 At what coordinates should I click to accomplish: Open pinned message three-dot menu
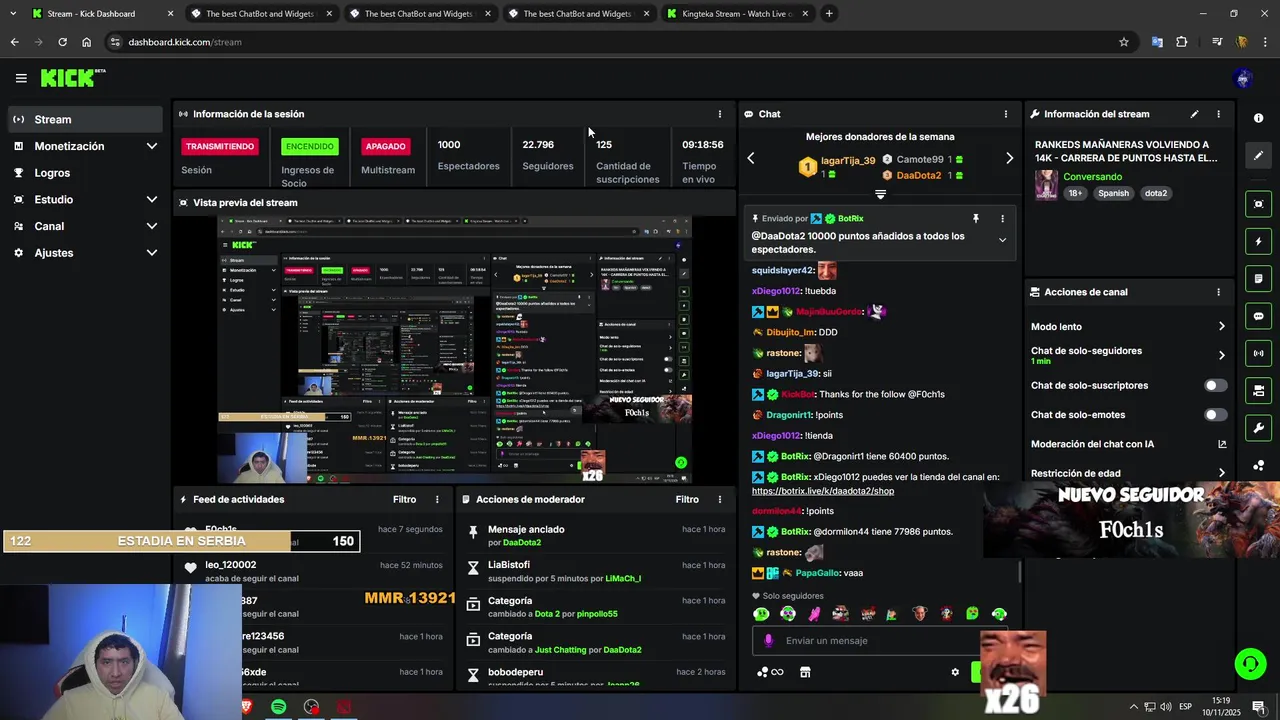tap(1002, 218)
